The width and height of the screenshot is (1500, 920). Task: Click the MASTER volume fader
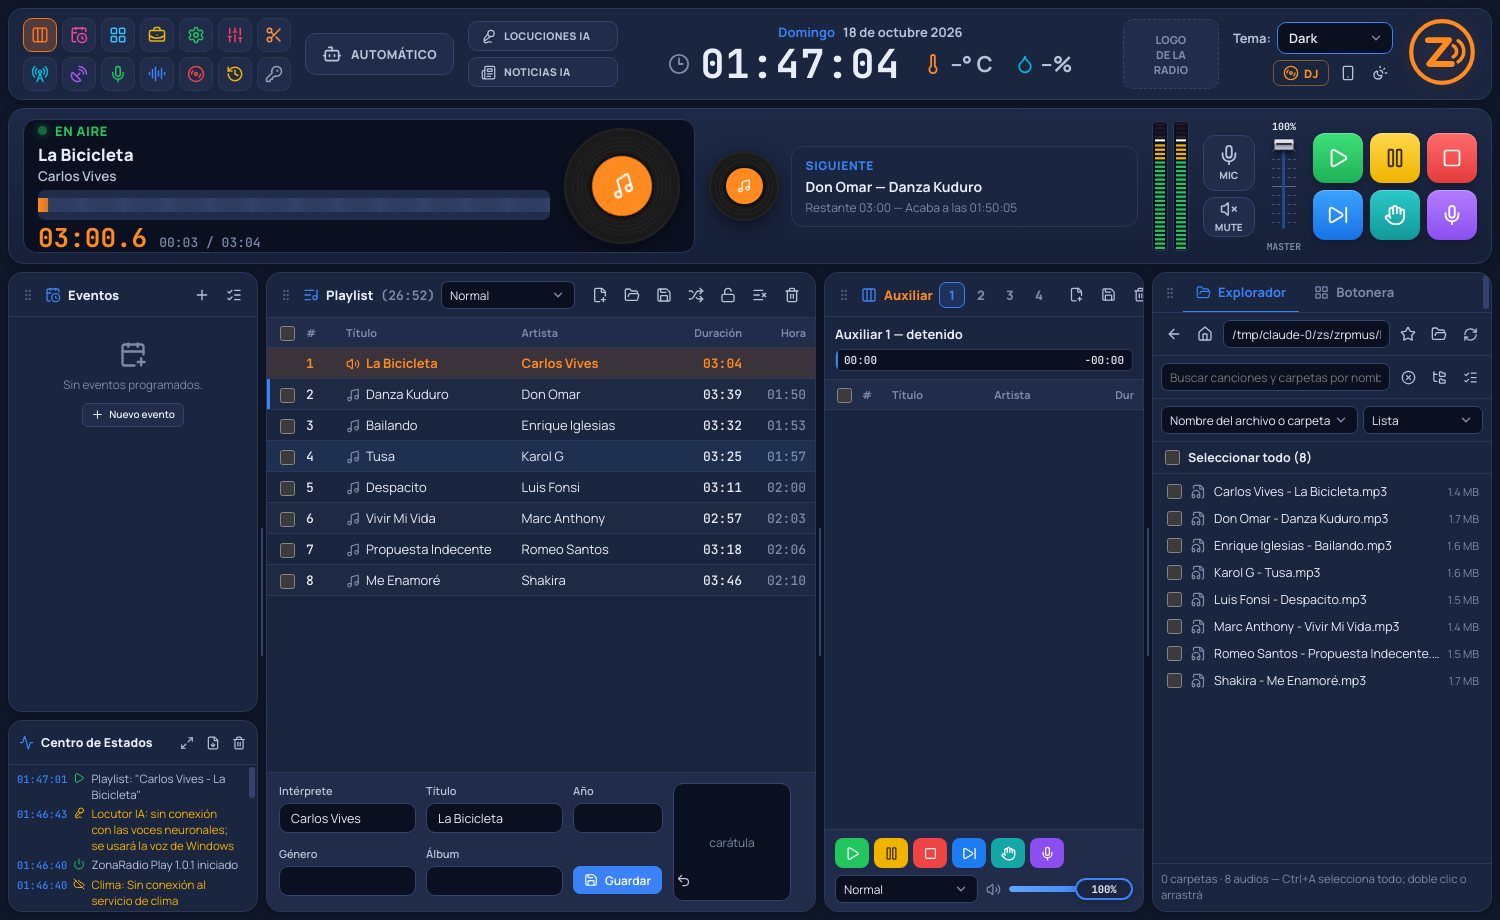[1284, 184]
